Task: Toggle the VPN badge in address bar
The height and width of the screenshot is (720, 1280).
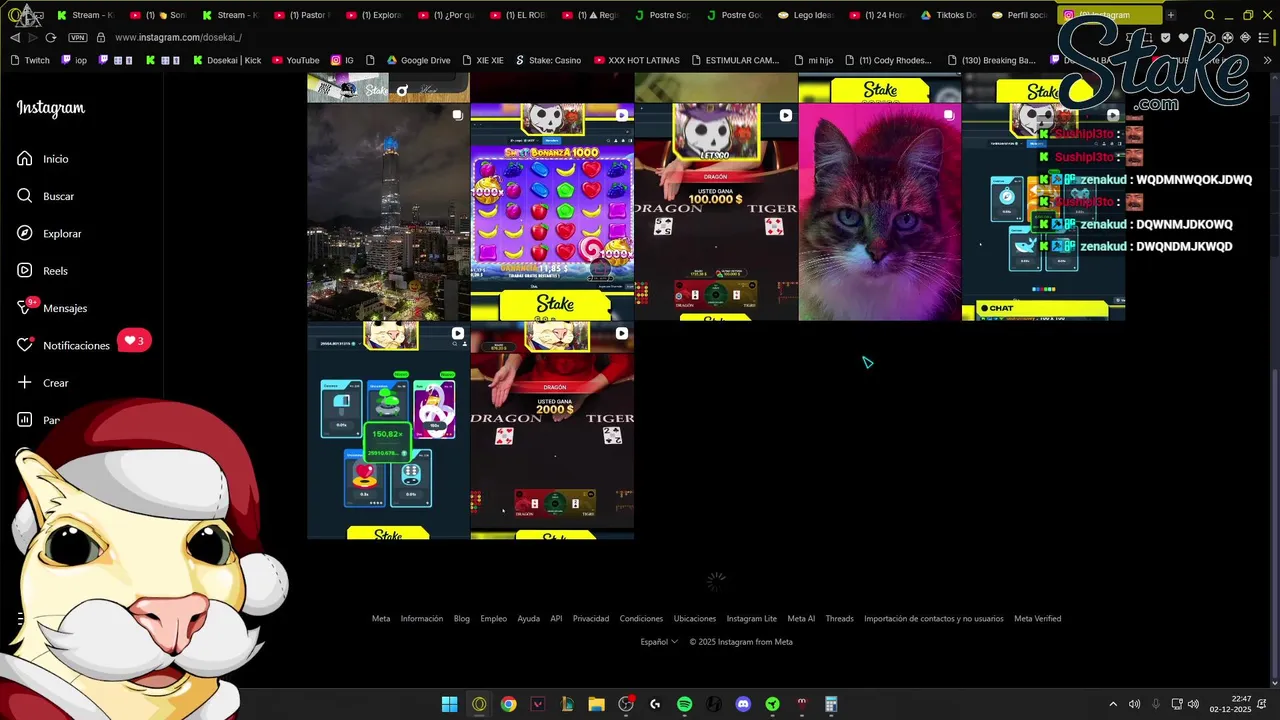Action: click(78, 37)
